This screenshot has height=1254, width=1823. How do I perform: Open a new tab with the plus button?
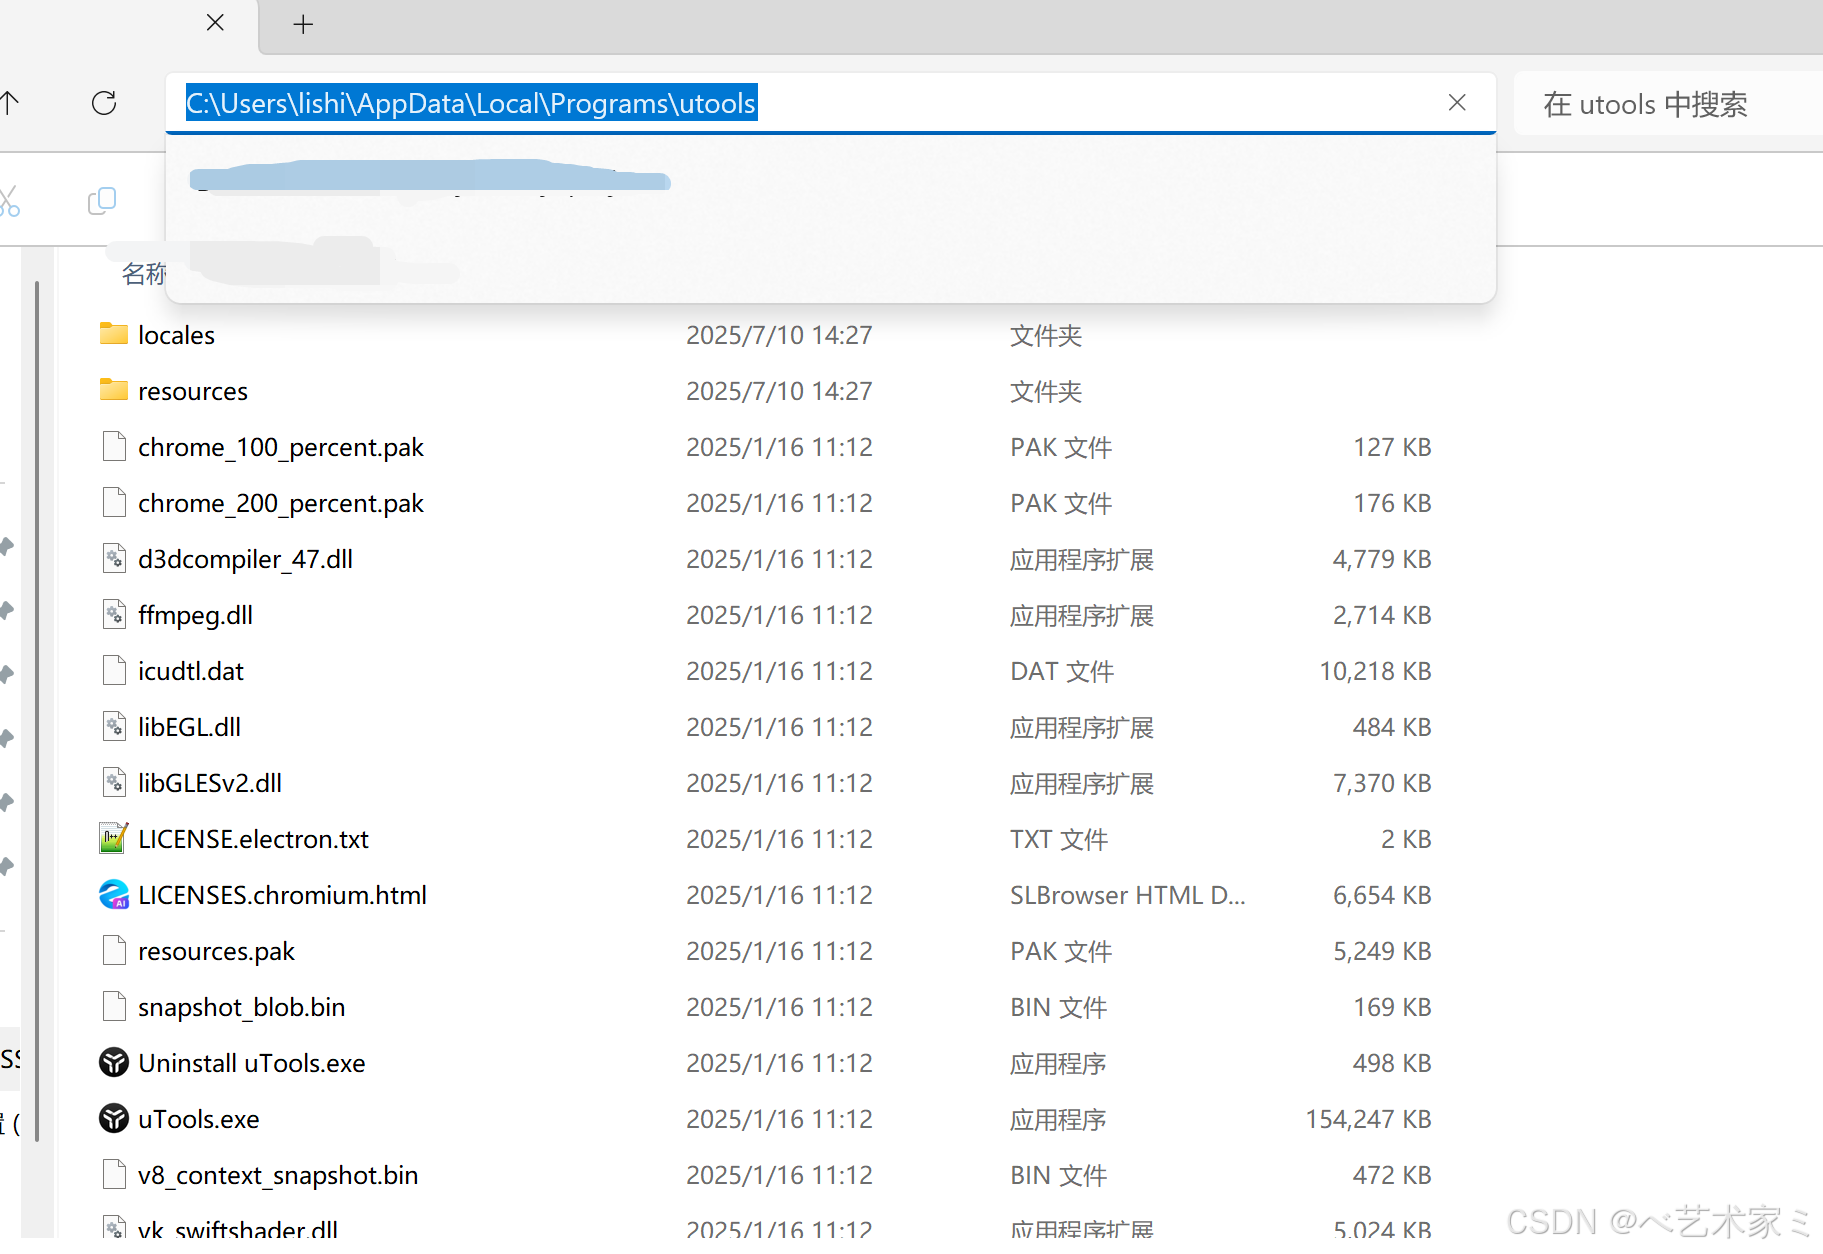click(x=302, y=24)
